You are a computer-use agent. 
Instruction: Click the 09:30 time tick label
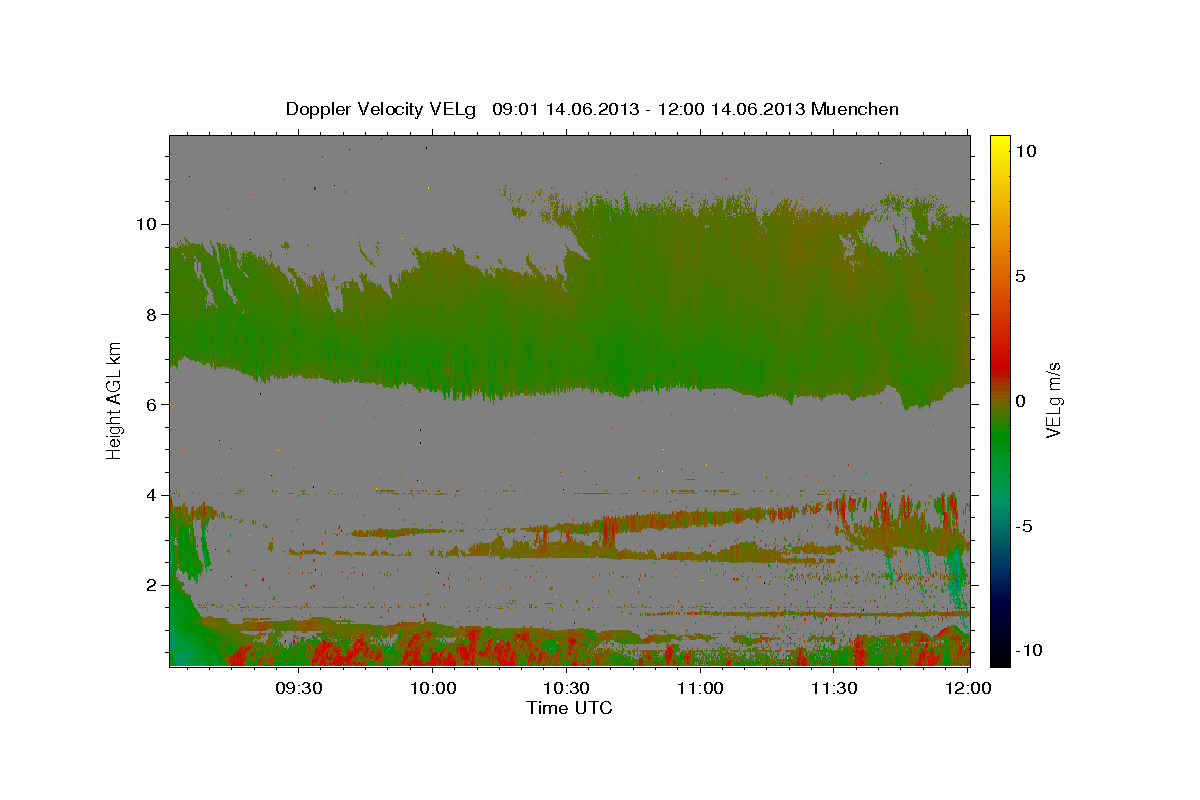coord(298,689)
